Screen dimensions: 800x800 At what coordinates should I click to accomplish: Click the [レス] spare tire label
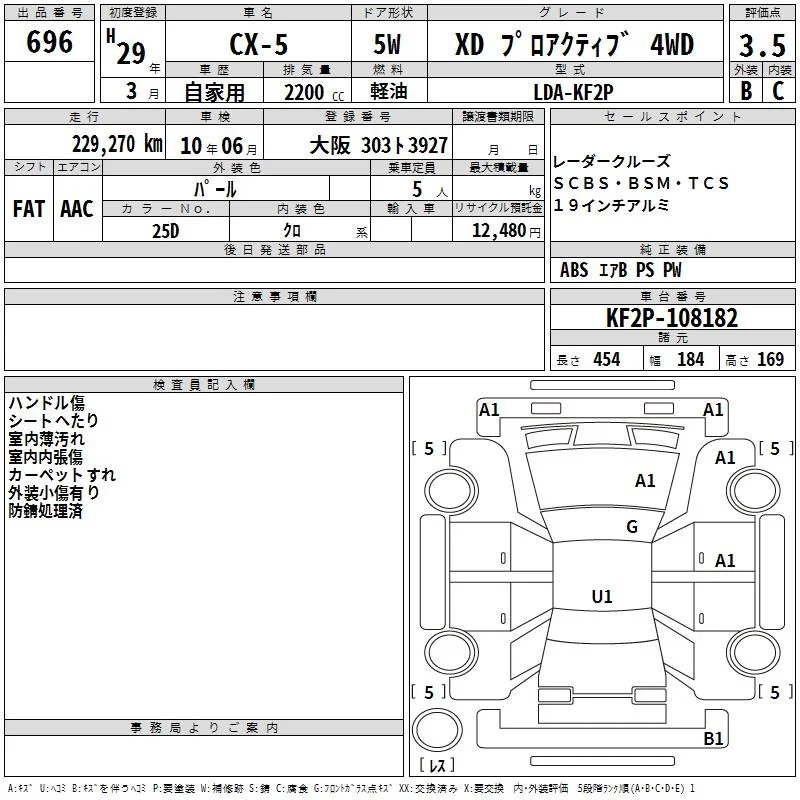coord(437,765)
